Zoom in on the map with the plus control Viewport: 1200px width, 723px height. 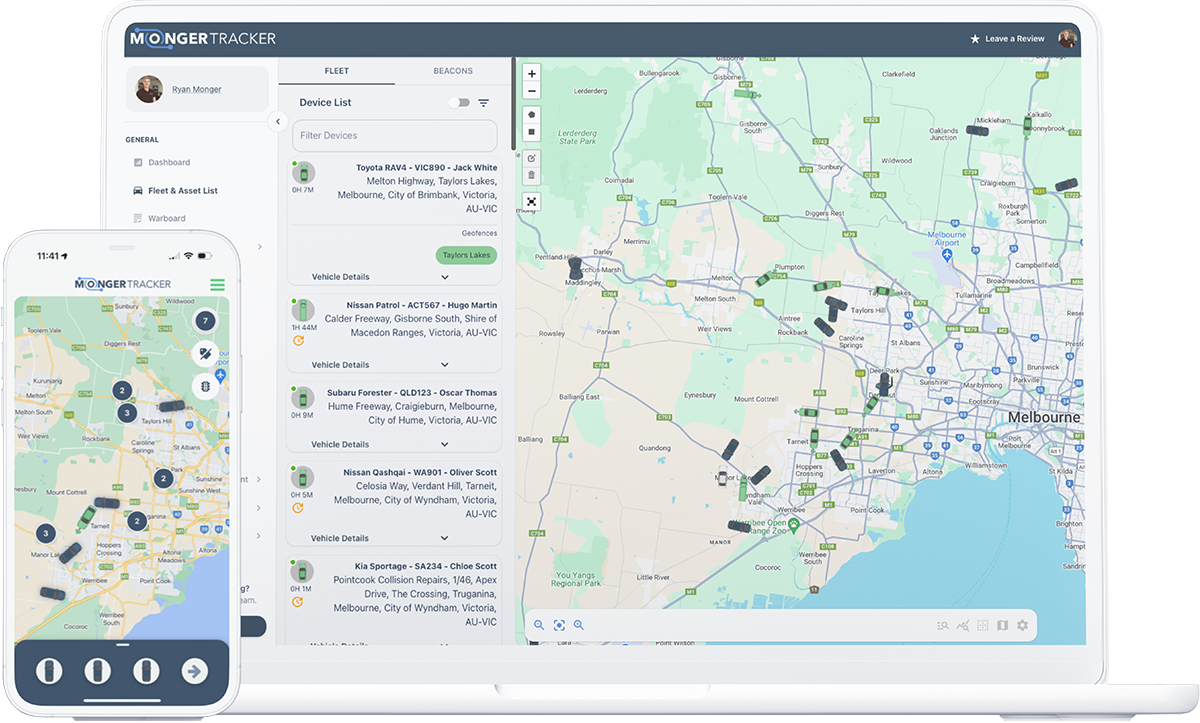pyautogui.click(x=531, y=74)
